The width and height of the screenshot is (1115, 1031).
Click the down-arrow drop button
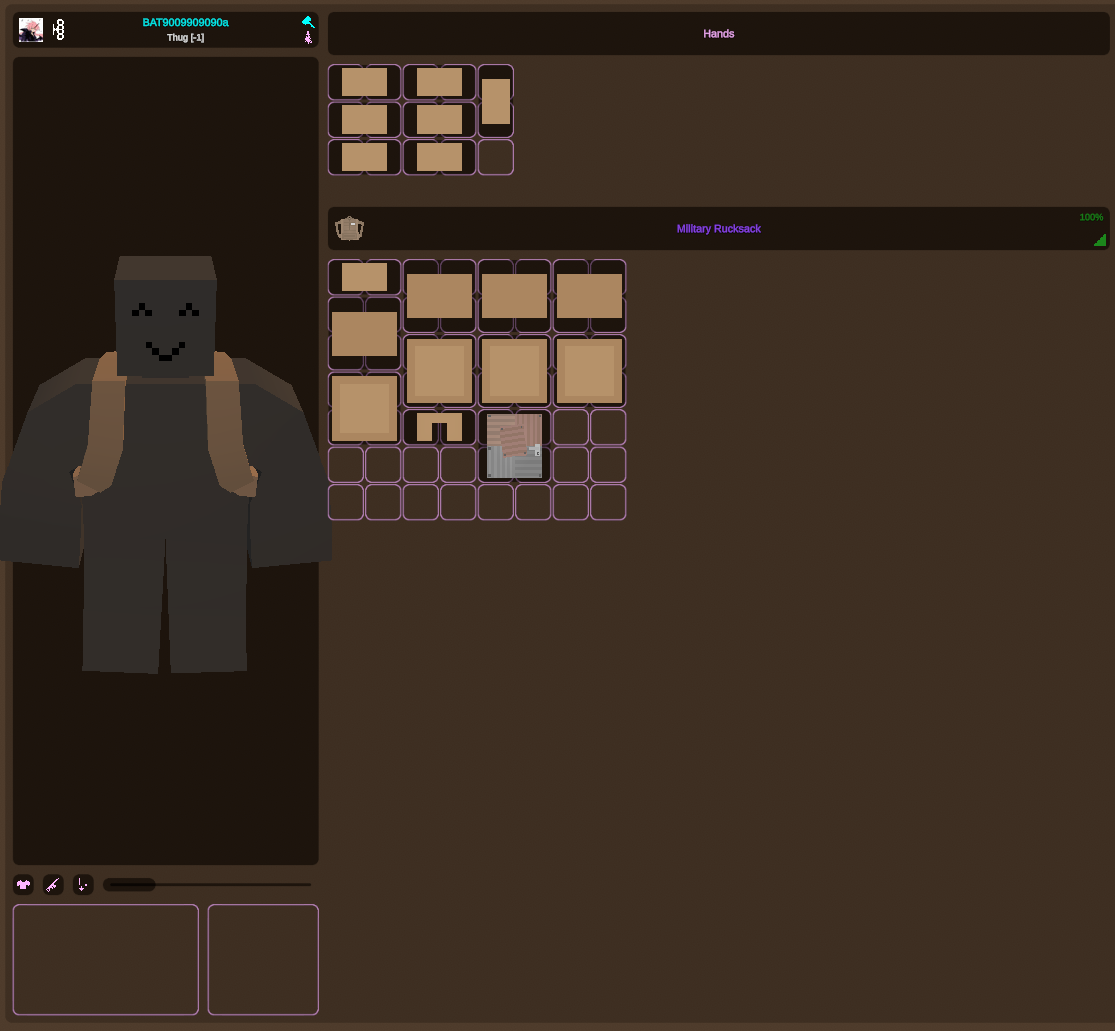pos(83,885)
